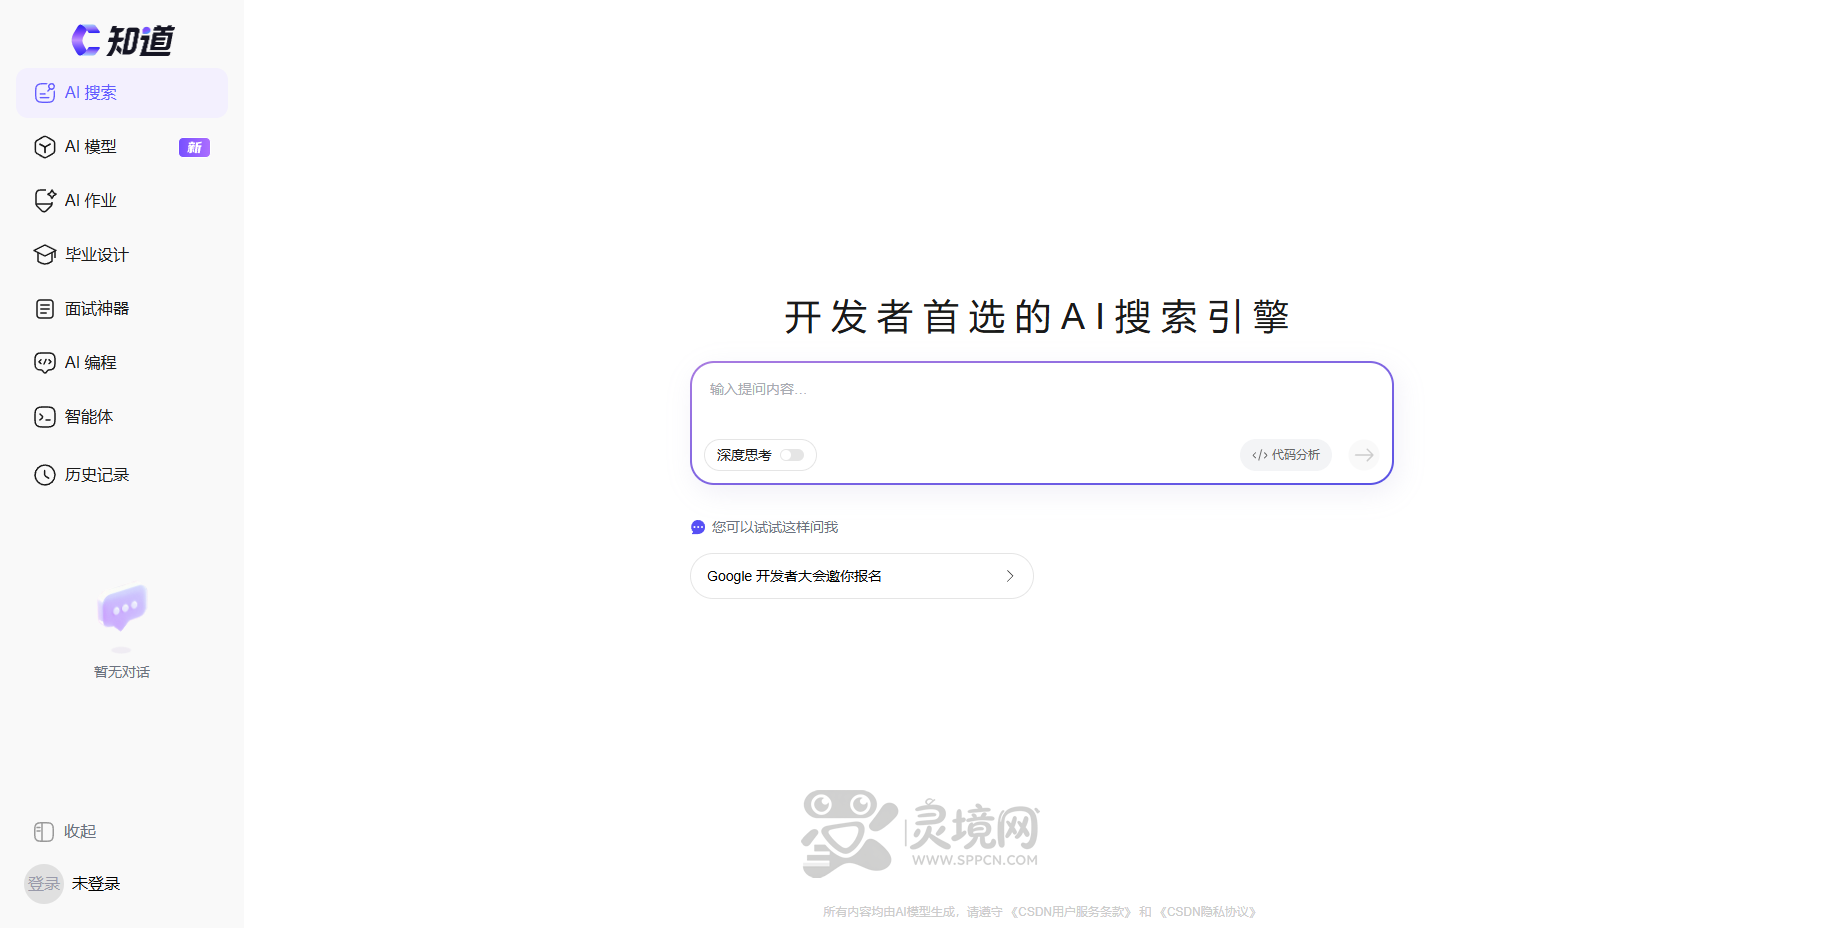Open the 智能体 menu item

tap(122, 417)
